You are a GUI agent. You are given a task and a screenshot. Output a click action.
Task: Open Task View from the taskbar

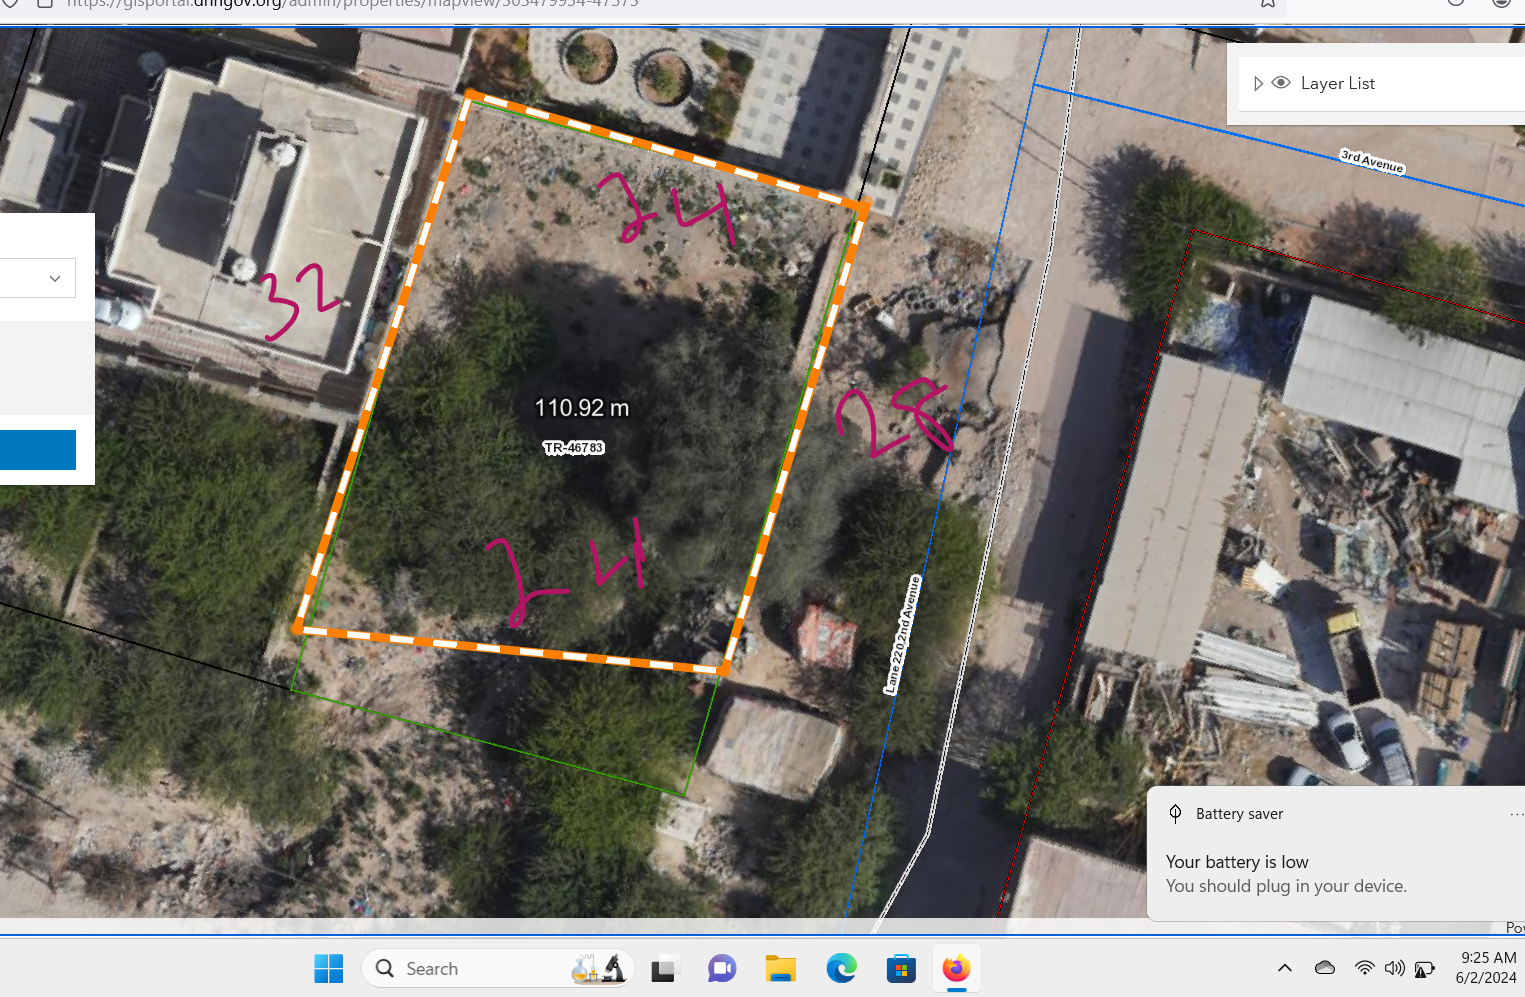coord(663,968)
